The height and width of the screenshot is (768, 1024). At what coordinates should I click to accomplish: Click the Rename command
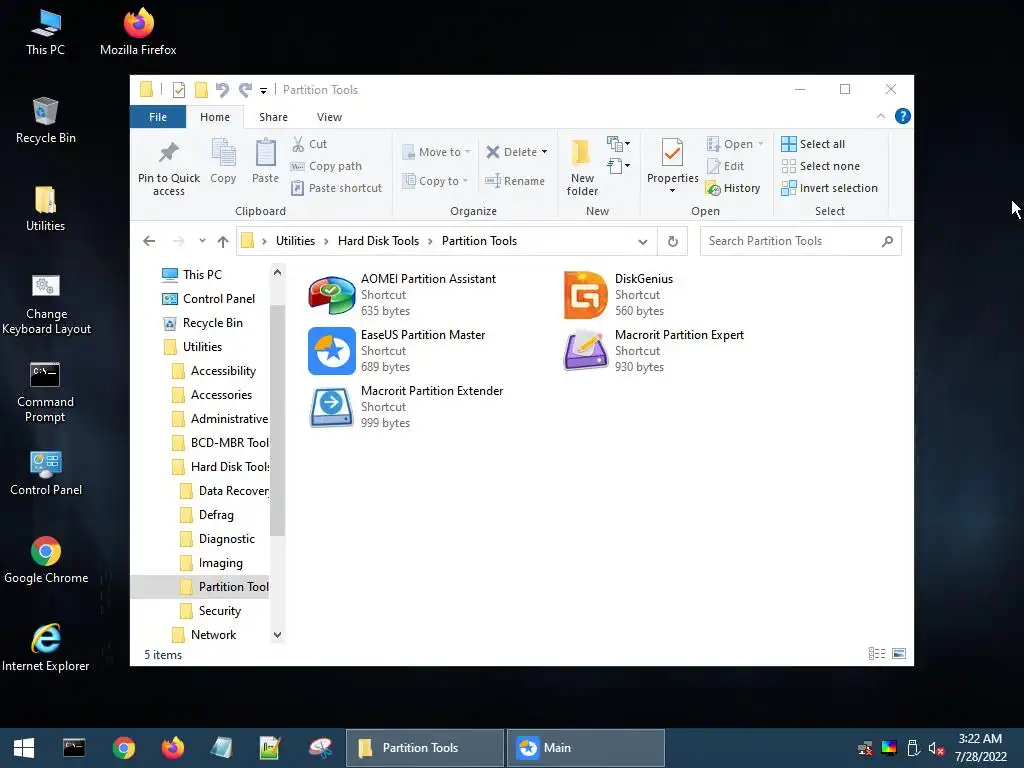click(515, 181)
